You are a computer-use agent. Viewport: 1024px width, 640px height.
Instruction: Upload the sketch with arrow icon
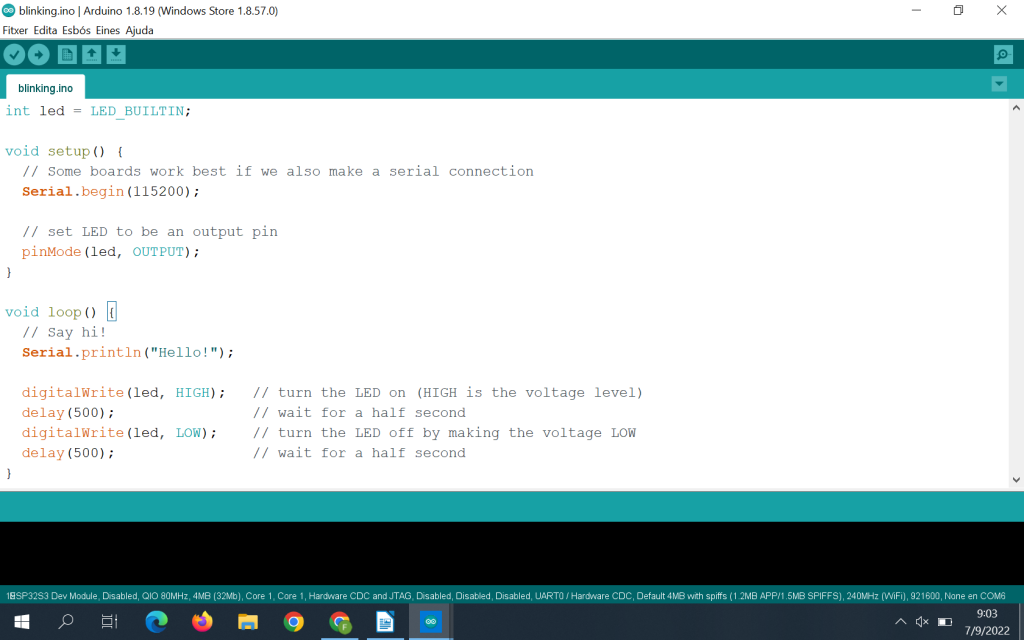(39, 55)
